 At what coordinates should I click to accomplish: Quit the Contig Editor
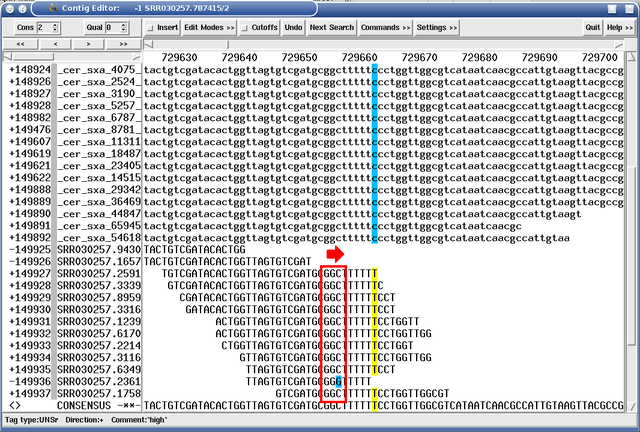(592, 28)
